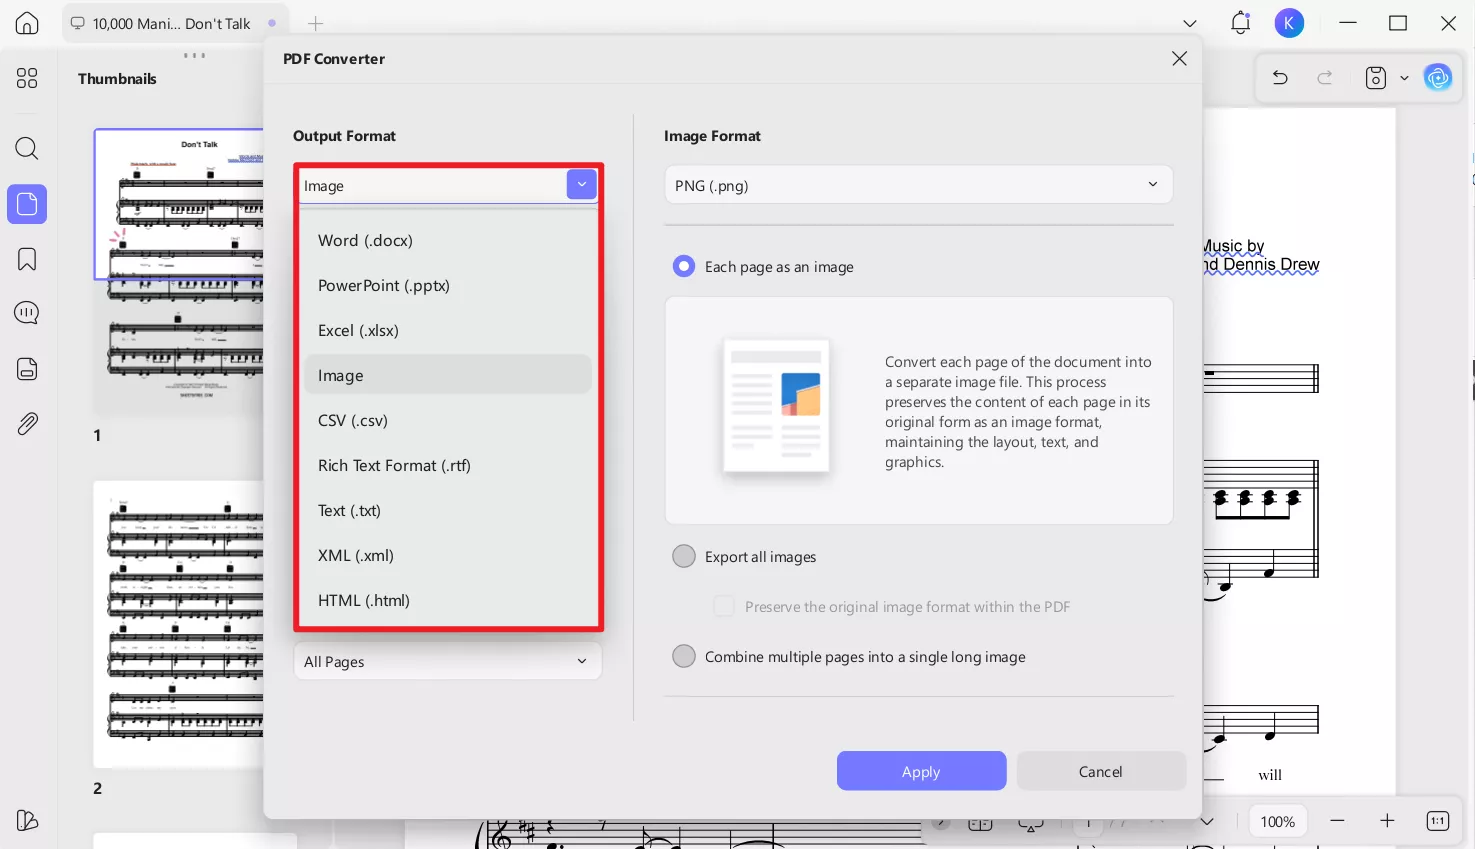Enable Export all images
Viewport: 1475px width, 849px height.
684,556
